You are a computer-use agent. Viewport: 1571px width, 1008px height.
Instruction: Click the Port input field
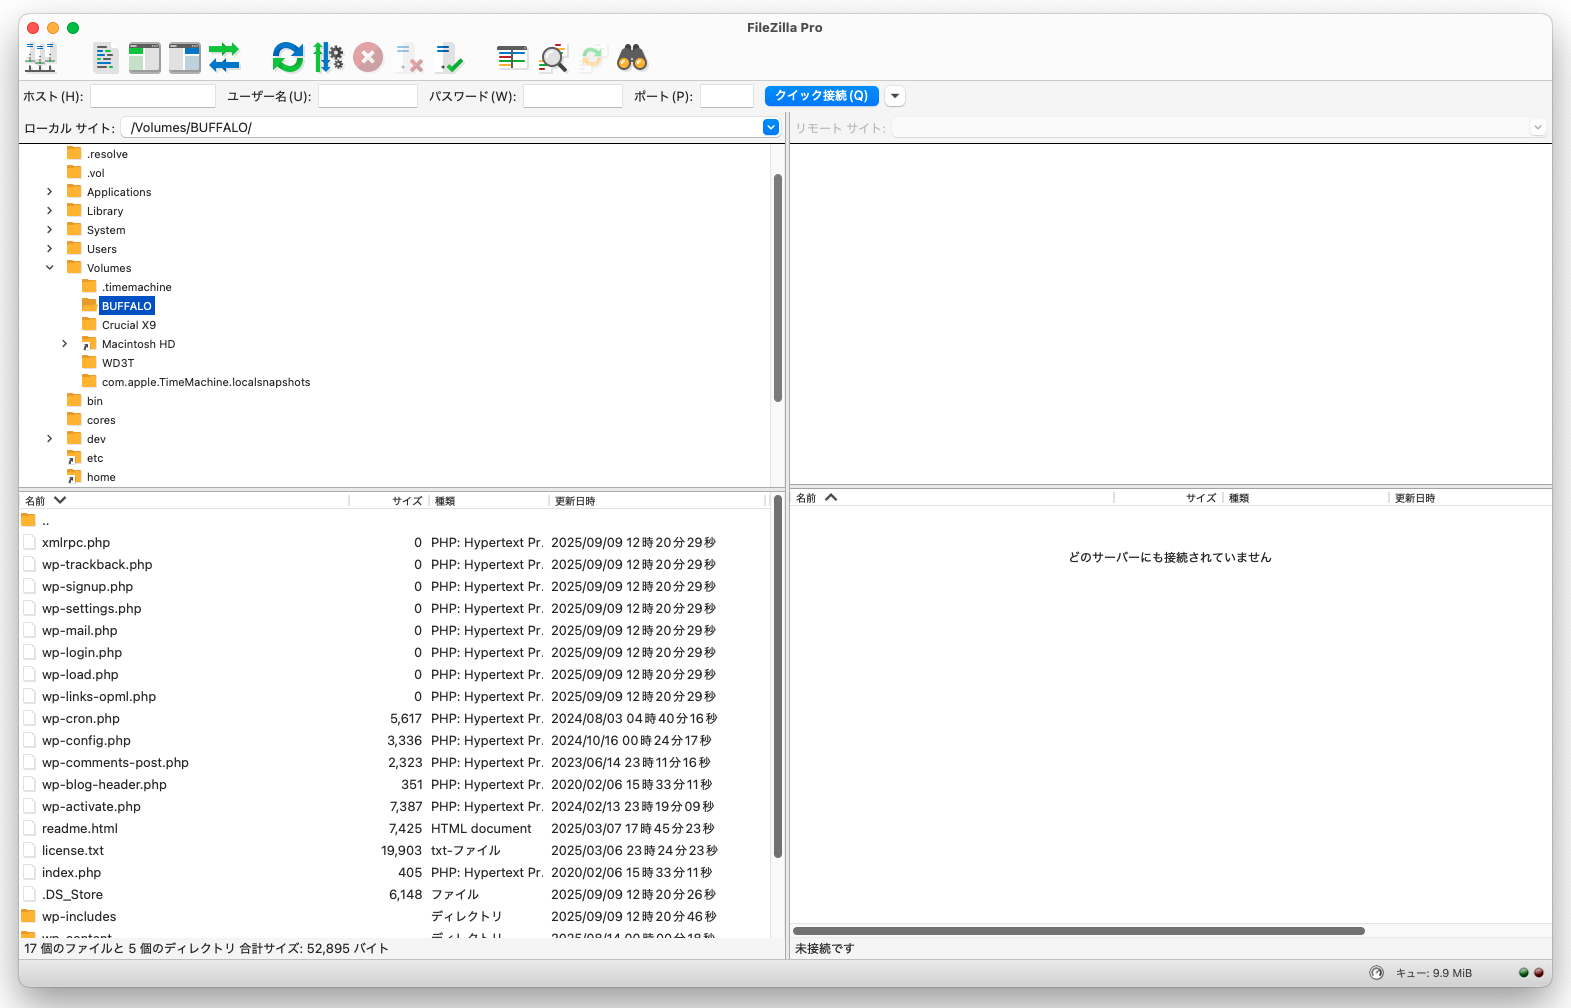727,96
